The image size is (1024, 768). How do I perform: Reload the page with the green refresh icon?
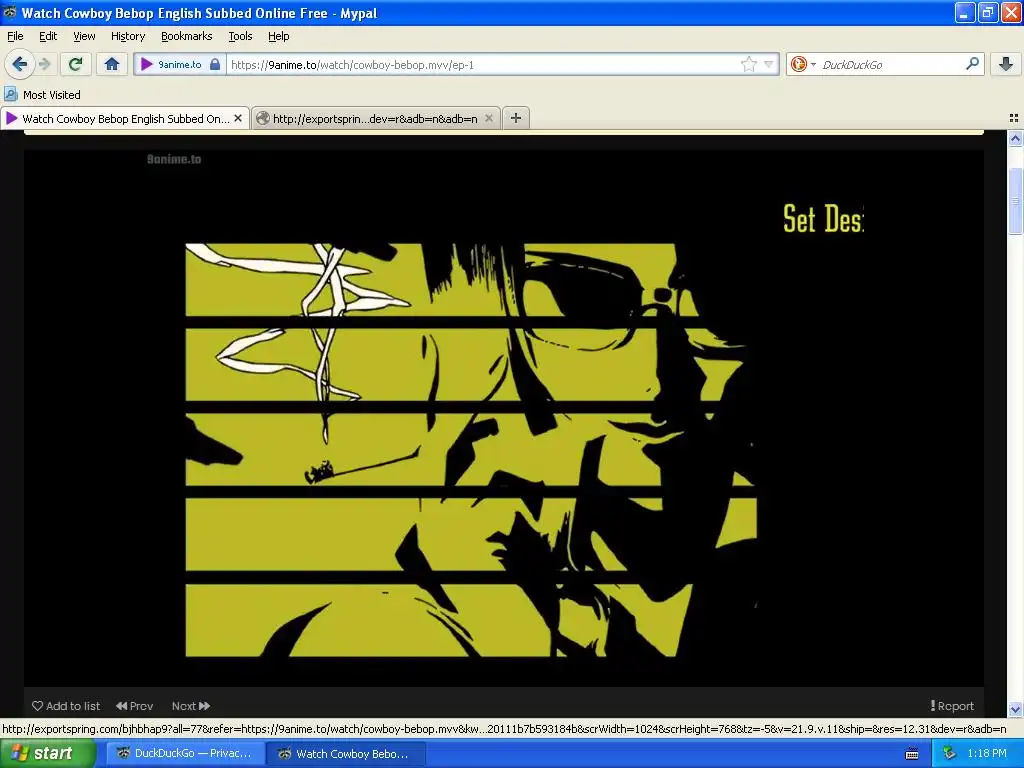point(76,64)
